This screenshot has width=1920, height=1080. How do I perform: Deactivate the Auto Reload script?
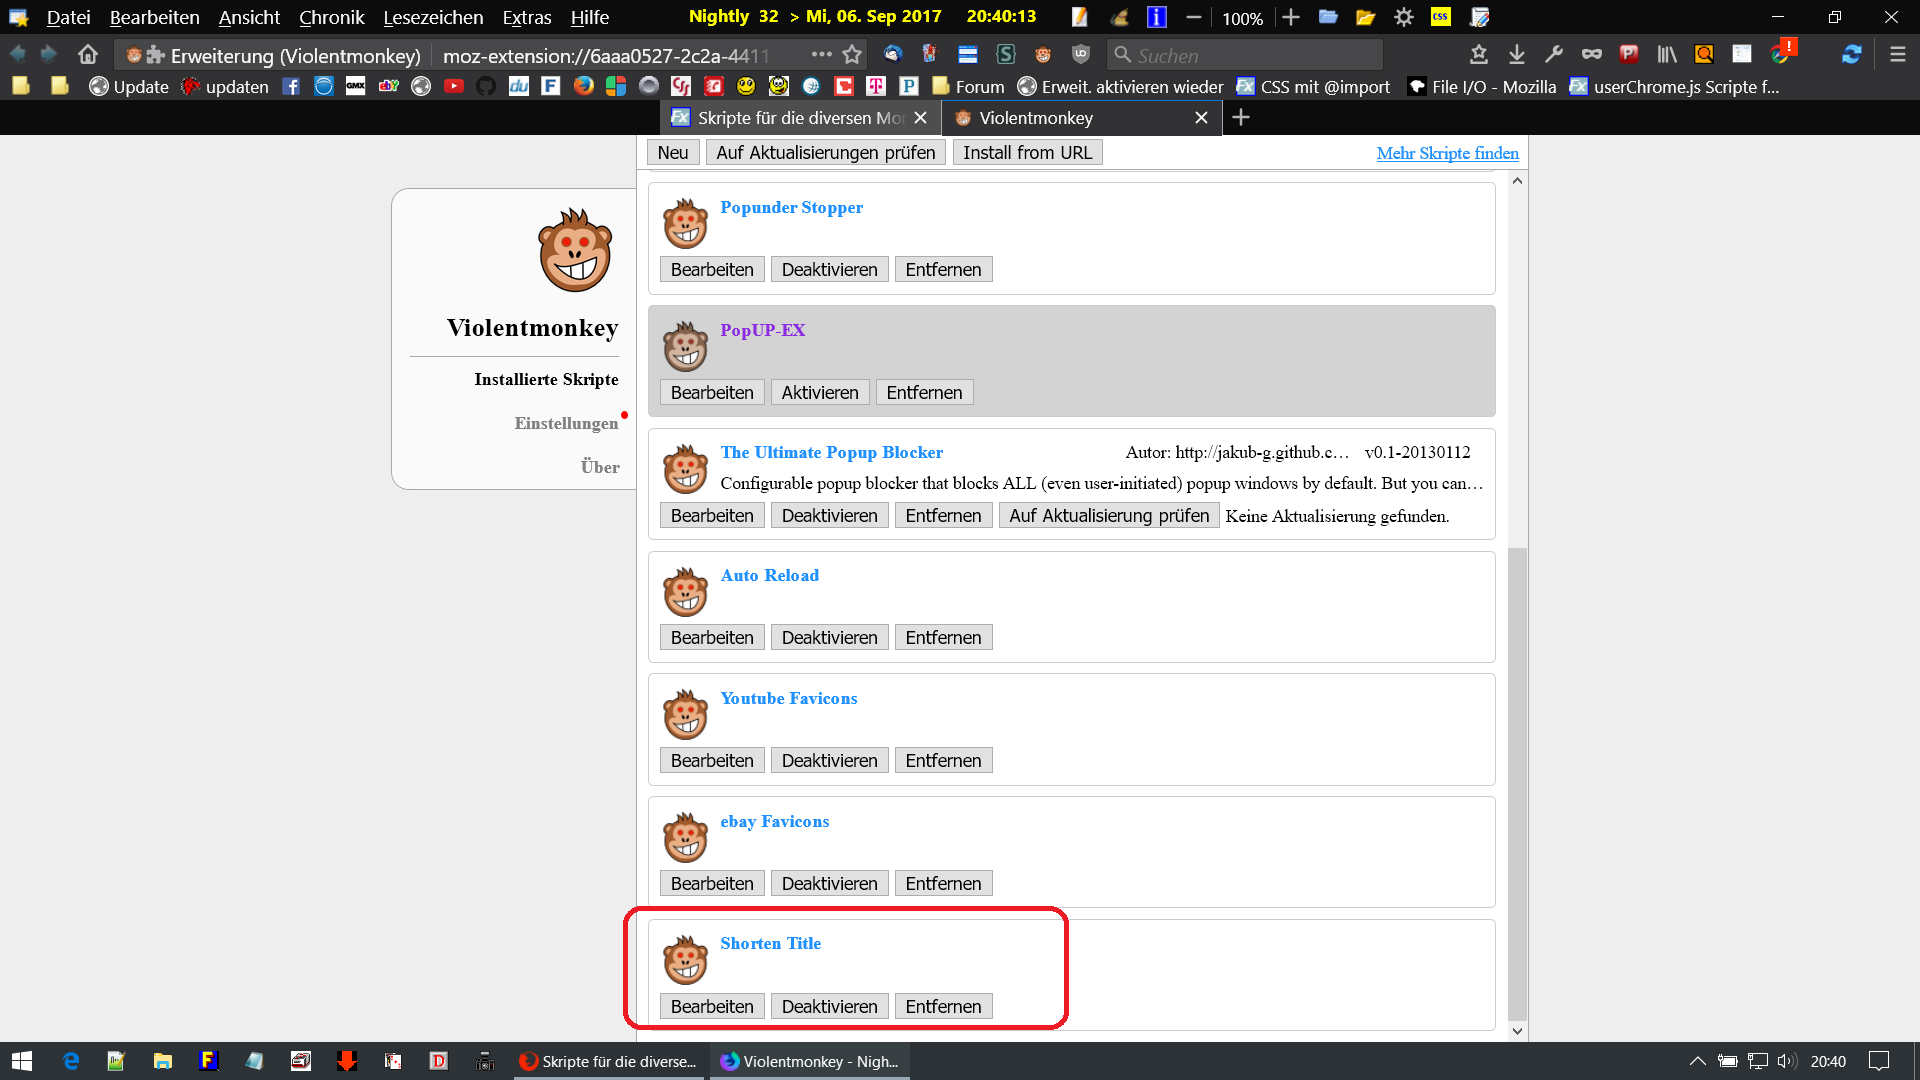[829, 638]
